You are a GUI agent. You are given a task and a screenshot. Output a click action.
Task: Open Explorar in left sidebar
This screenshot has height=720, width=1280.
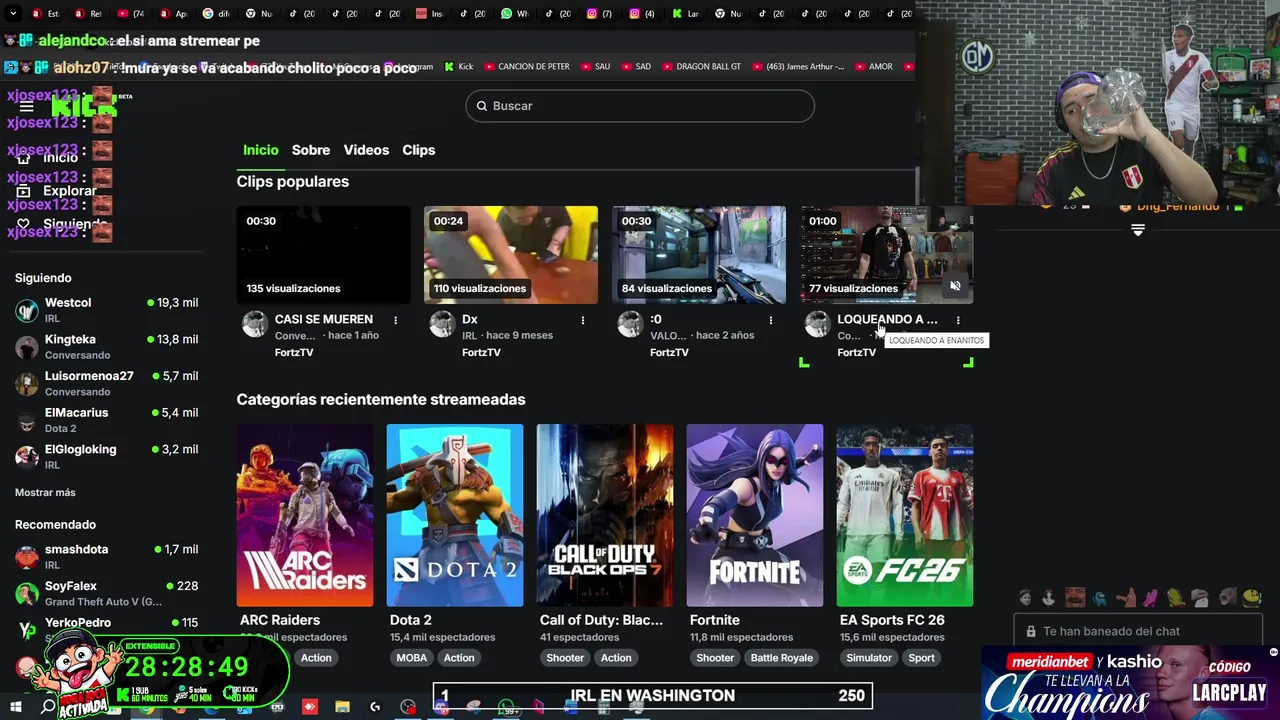click(57, 191)
